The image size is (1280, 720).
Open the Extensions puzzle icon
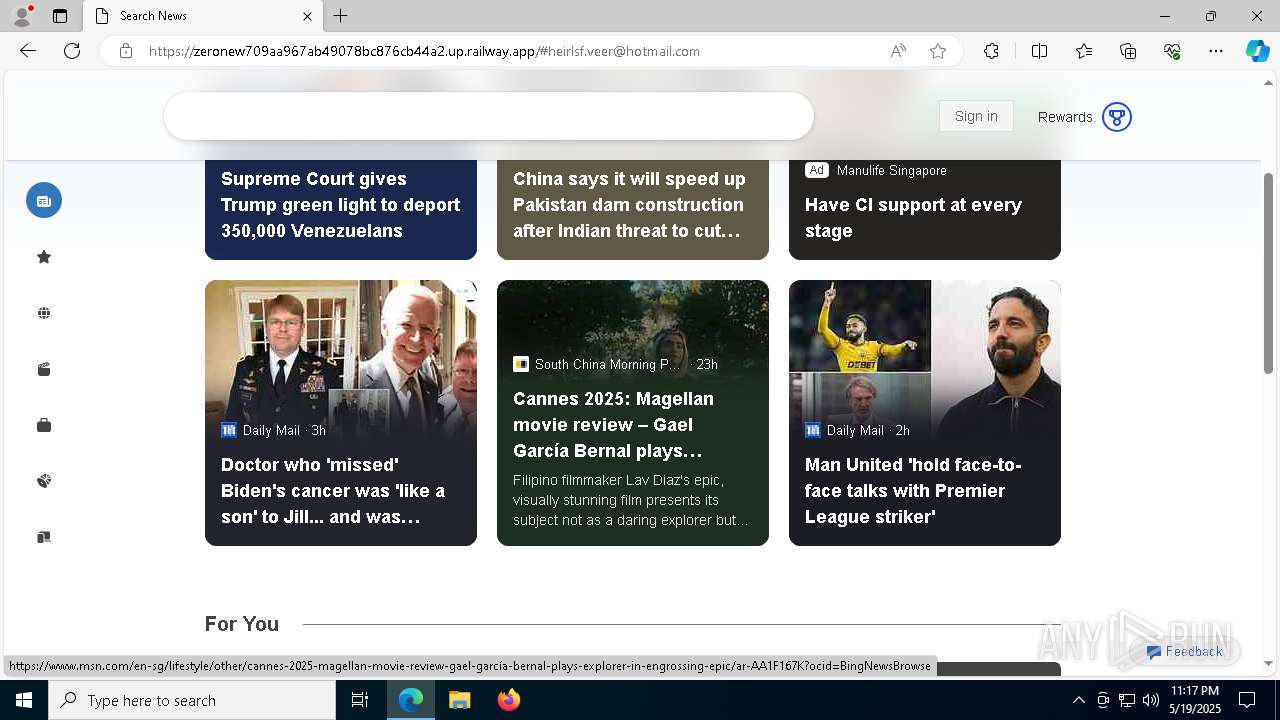tap(991, 51)
